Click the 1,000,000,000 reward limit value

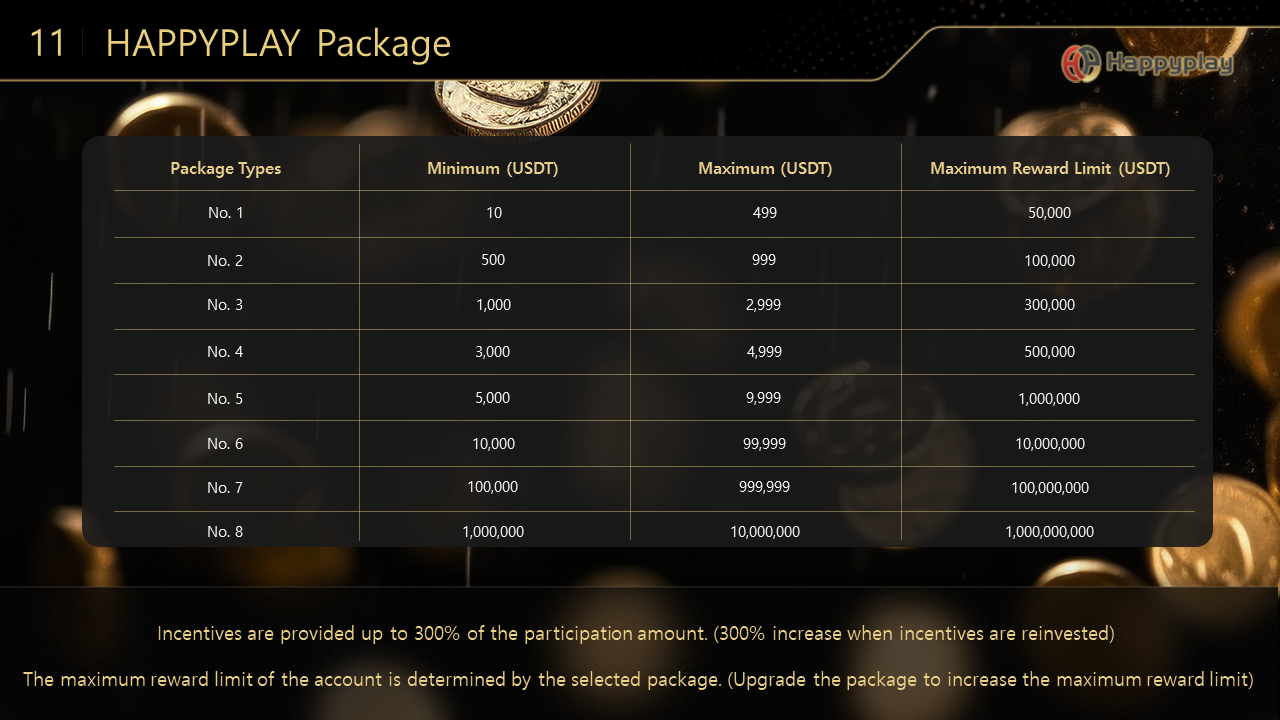click(1050, 531)
